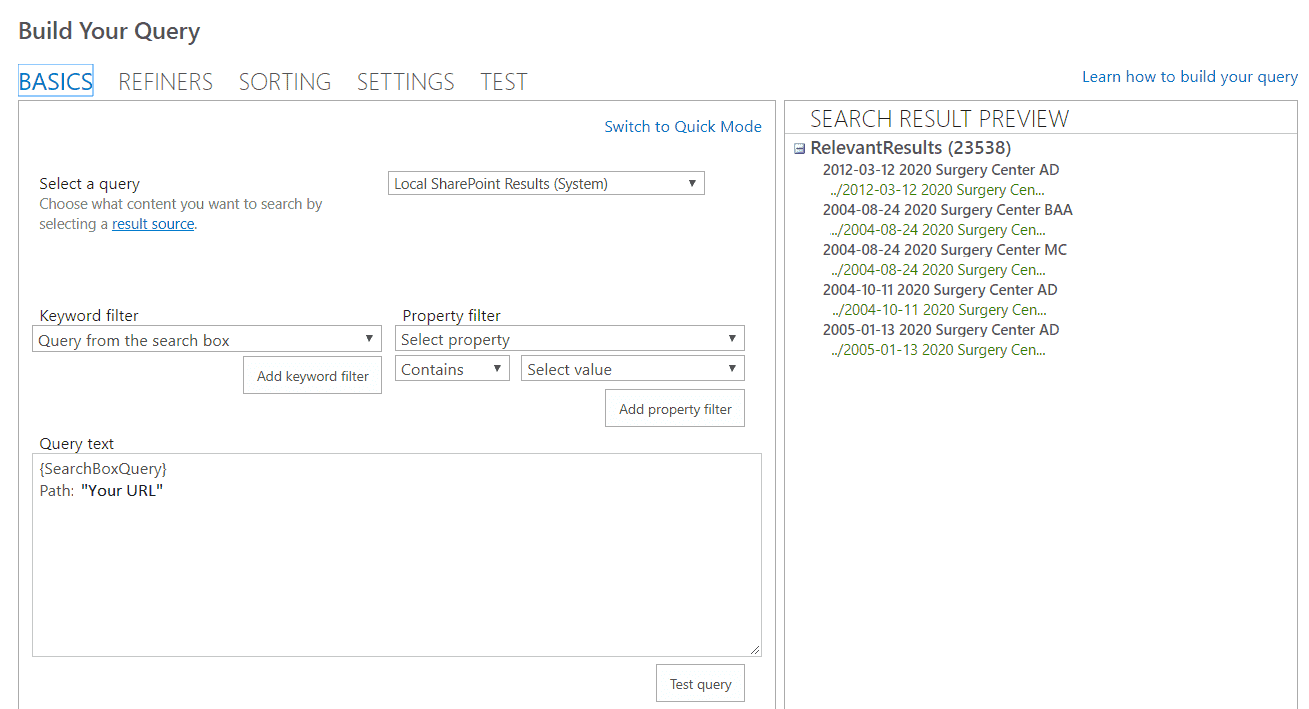
Task: Collapse the RelevantResults group
Action: 799,149
